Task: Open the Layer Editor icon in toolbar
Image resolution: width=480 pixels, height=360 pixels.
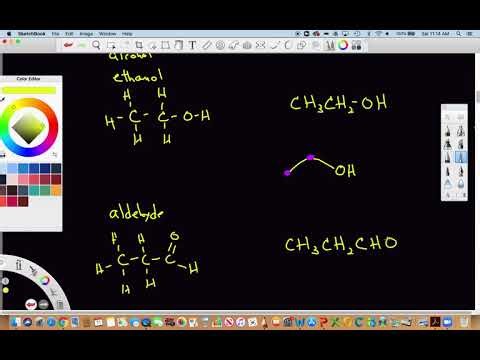Action: [x=356, y=45]
